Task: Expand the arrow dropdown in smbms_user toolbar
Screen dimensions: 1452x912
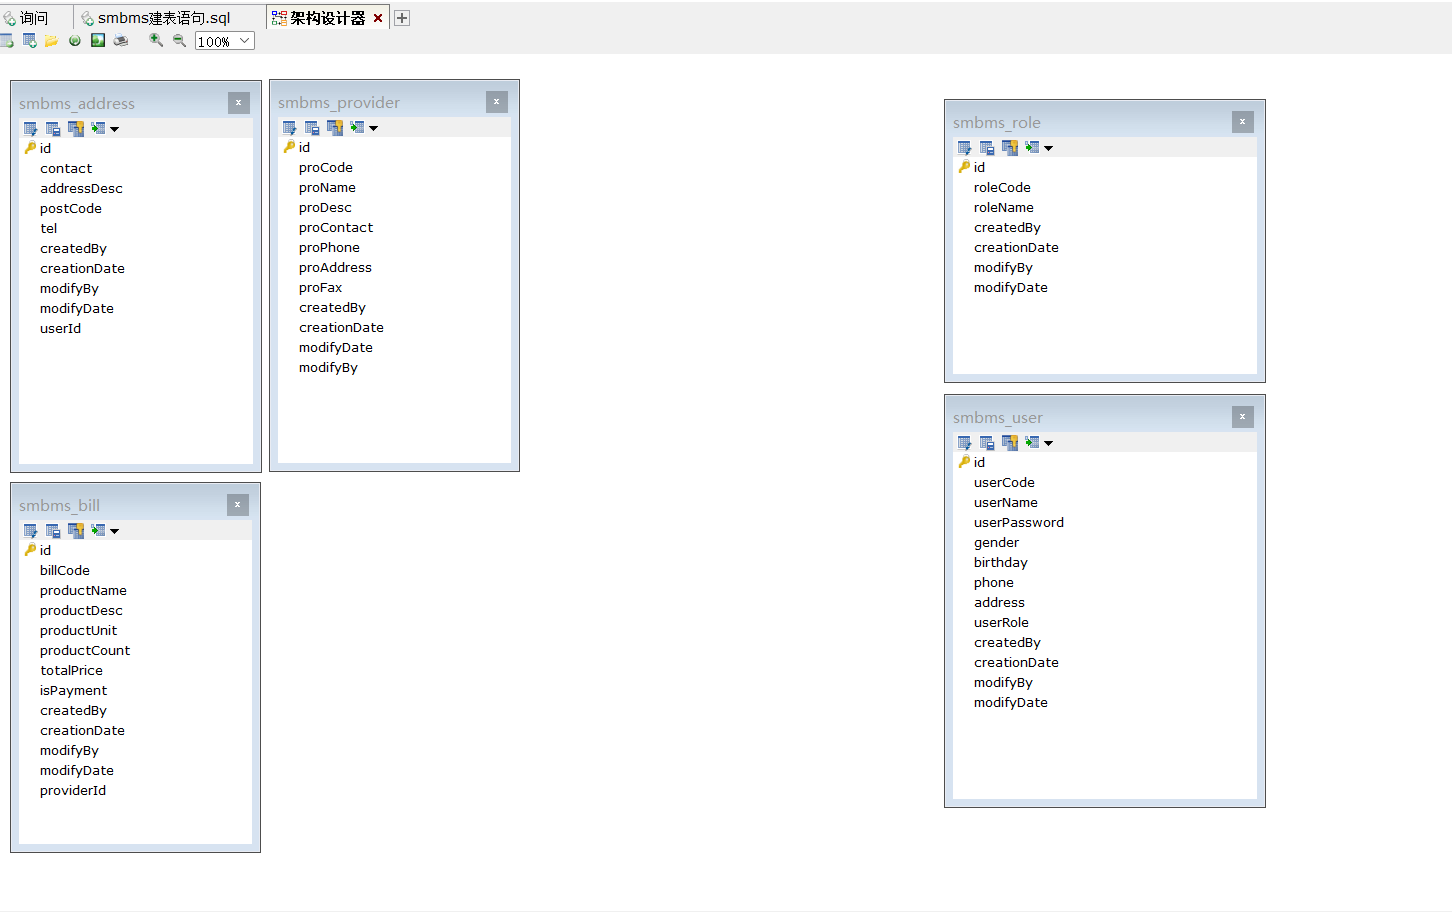Action: click(x=1048, y=443)
